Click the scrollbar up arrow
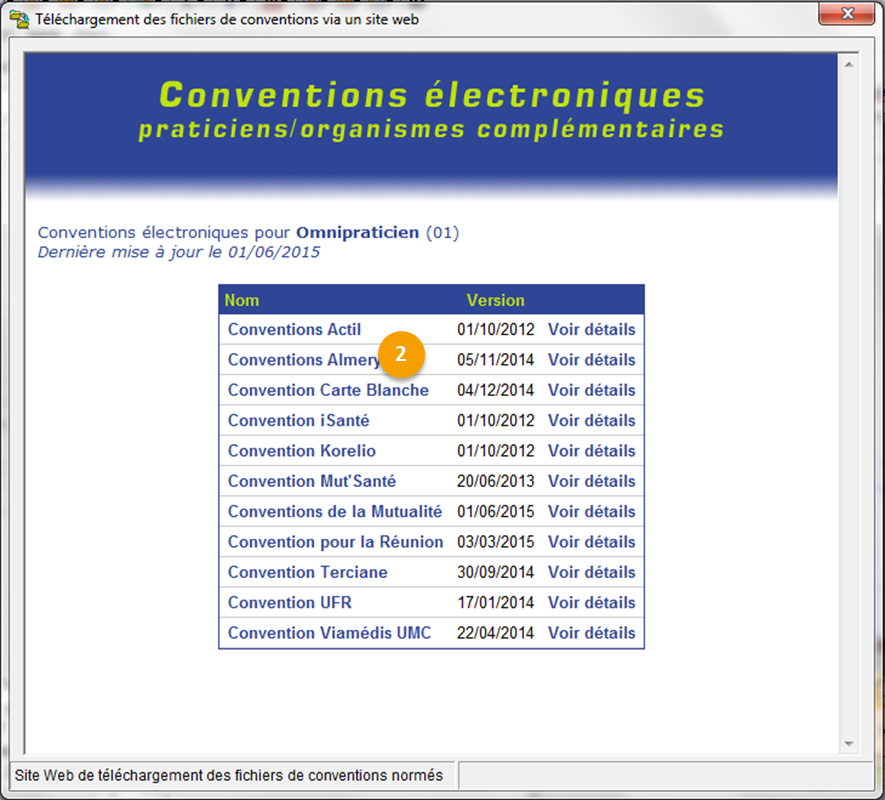This screenshot has width=885, height=800. click(849, 65)
